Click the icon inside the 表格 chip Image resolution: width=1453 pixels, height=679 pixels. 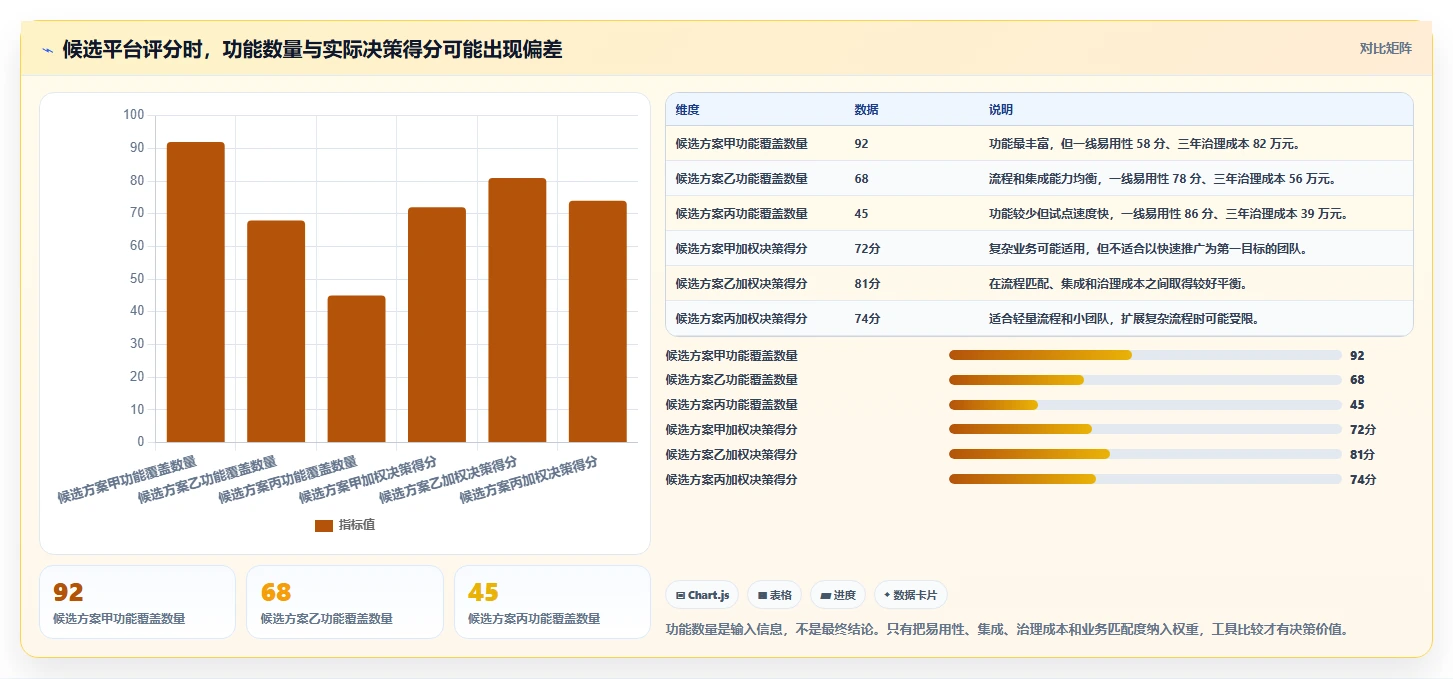763,595
